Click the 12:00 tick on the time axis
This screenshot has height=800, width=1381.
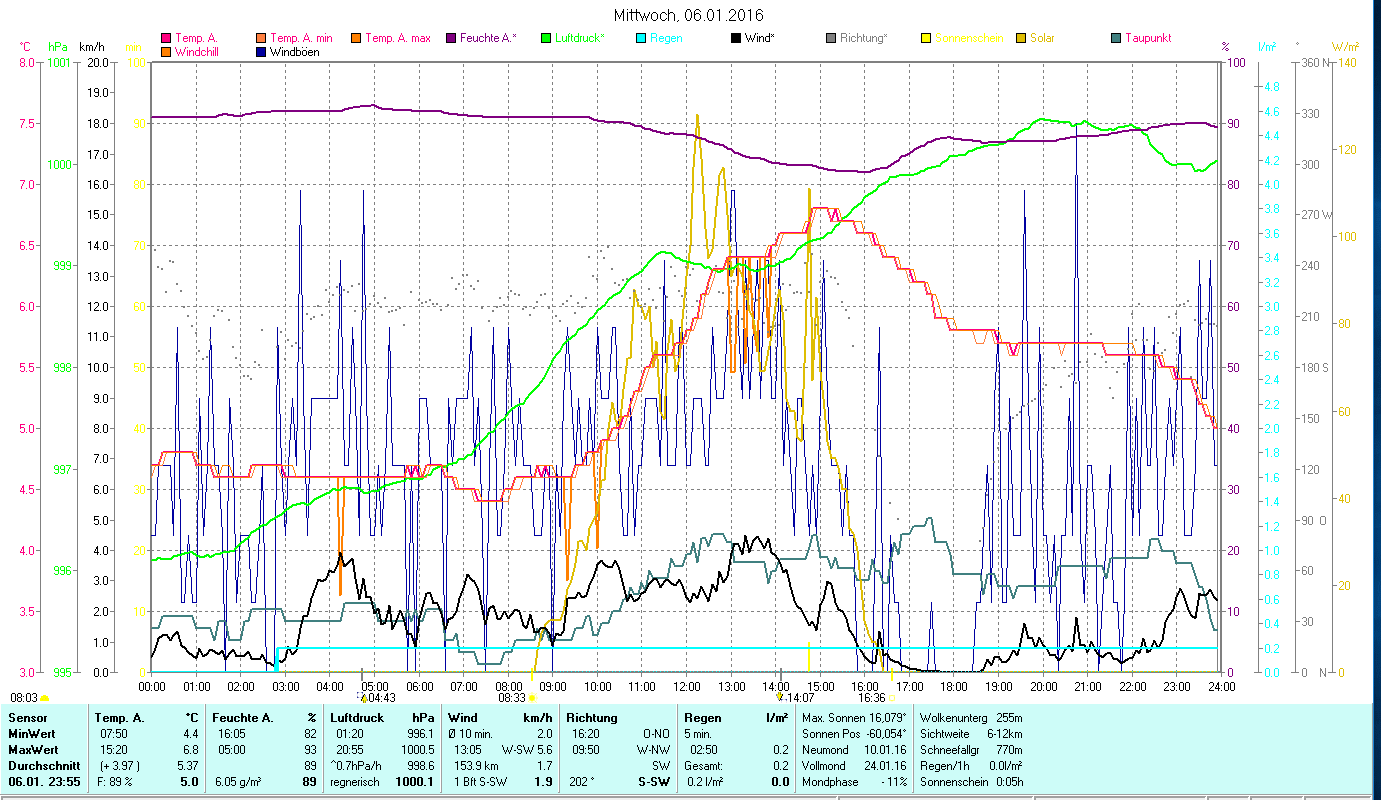pos(687,686)
